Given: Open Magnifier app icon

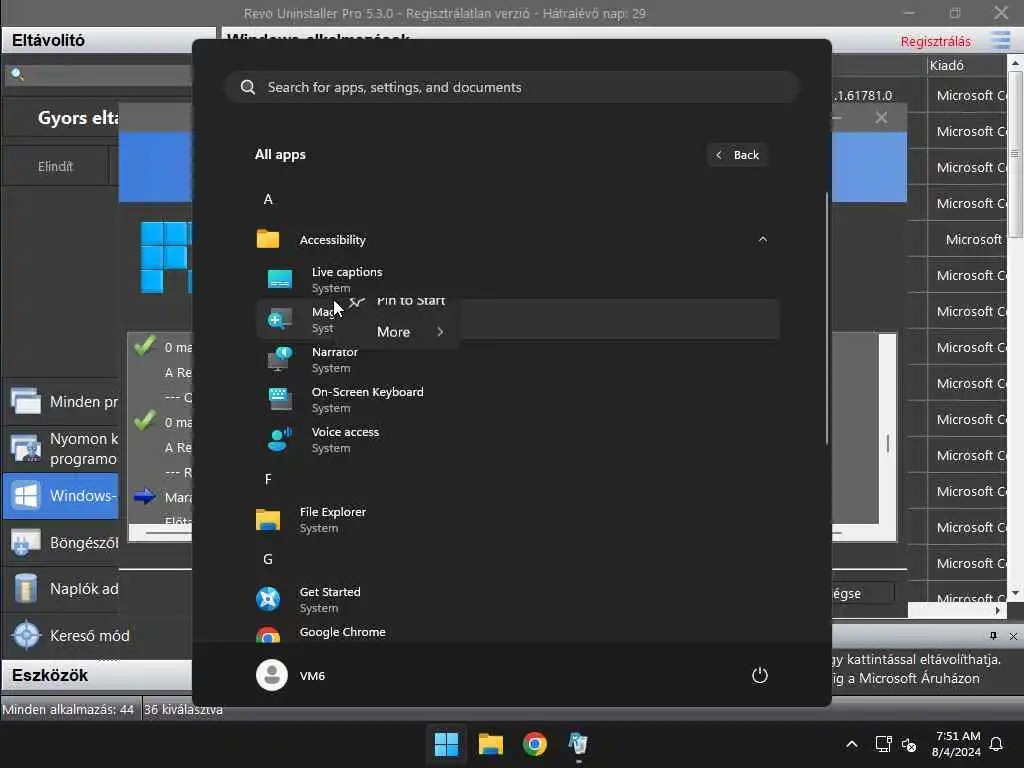Looking at the screenshot, I should [x=280, y=319].
